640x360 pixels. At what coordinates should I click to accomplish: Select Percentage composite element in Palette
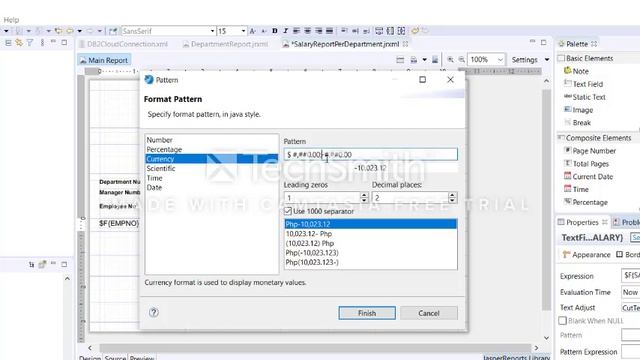point(585,202)
